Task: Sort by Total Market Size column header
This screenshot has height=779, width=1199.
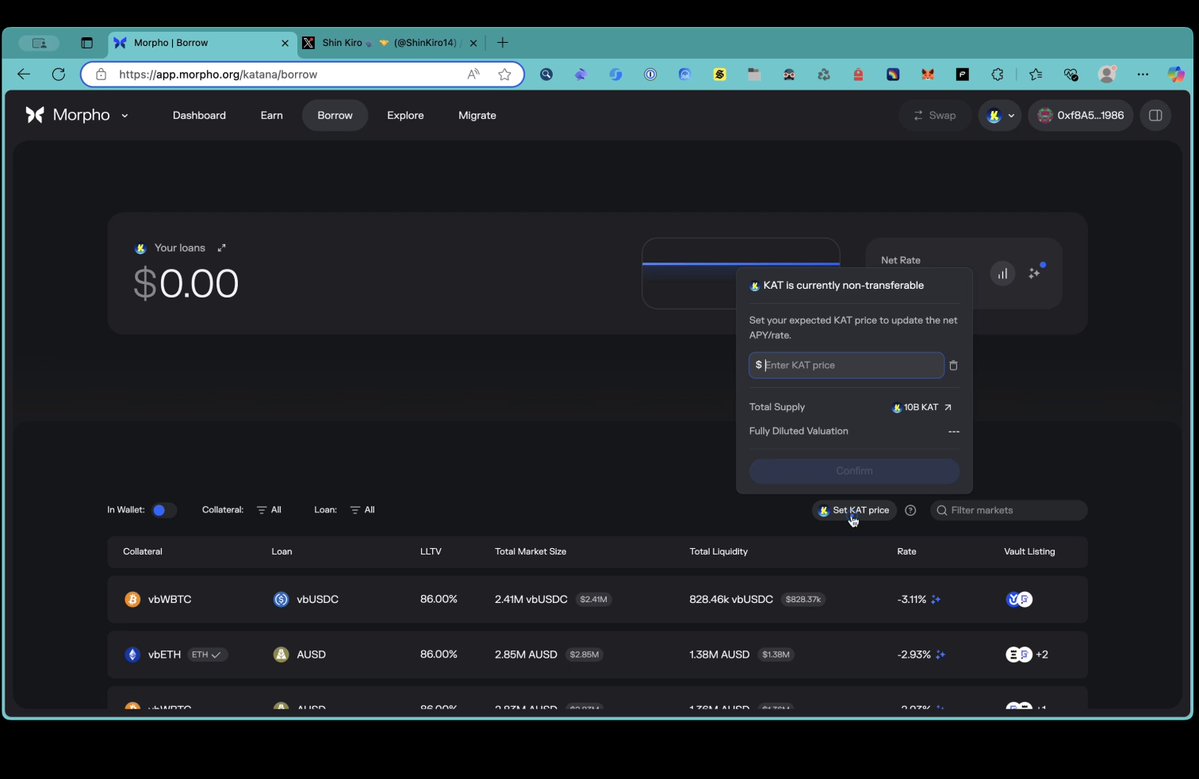Action: [530, 551]
